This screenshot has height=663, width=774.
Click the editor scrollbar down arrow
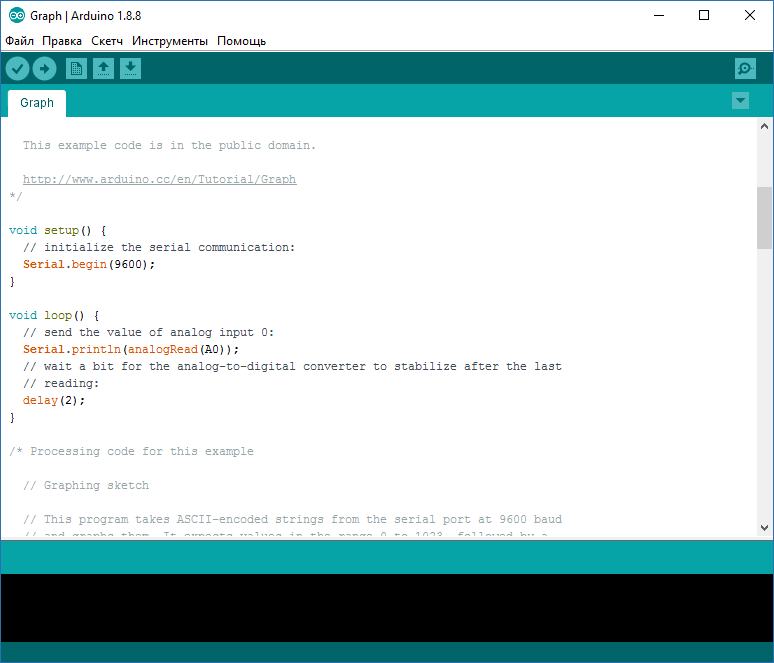pyautogui.click(x=764, y=528)
